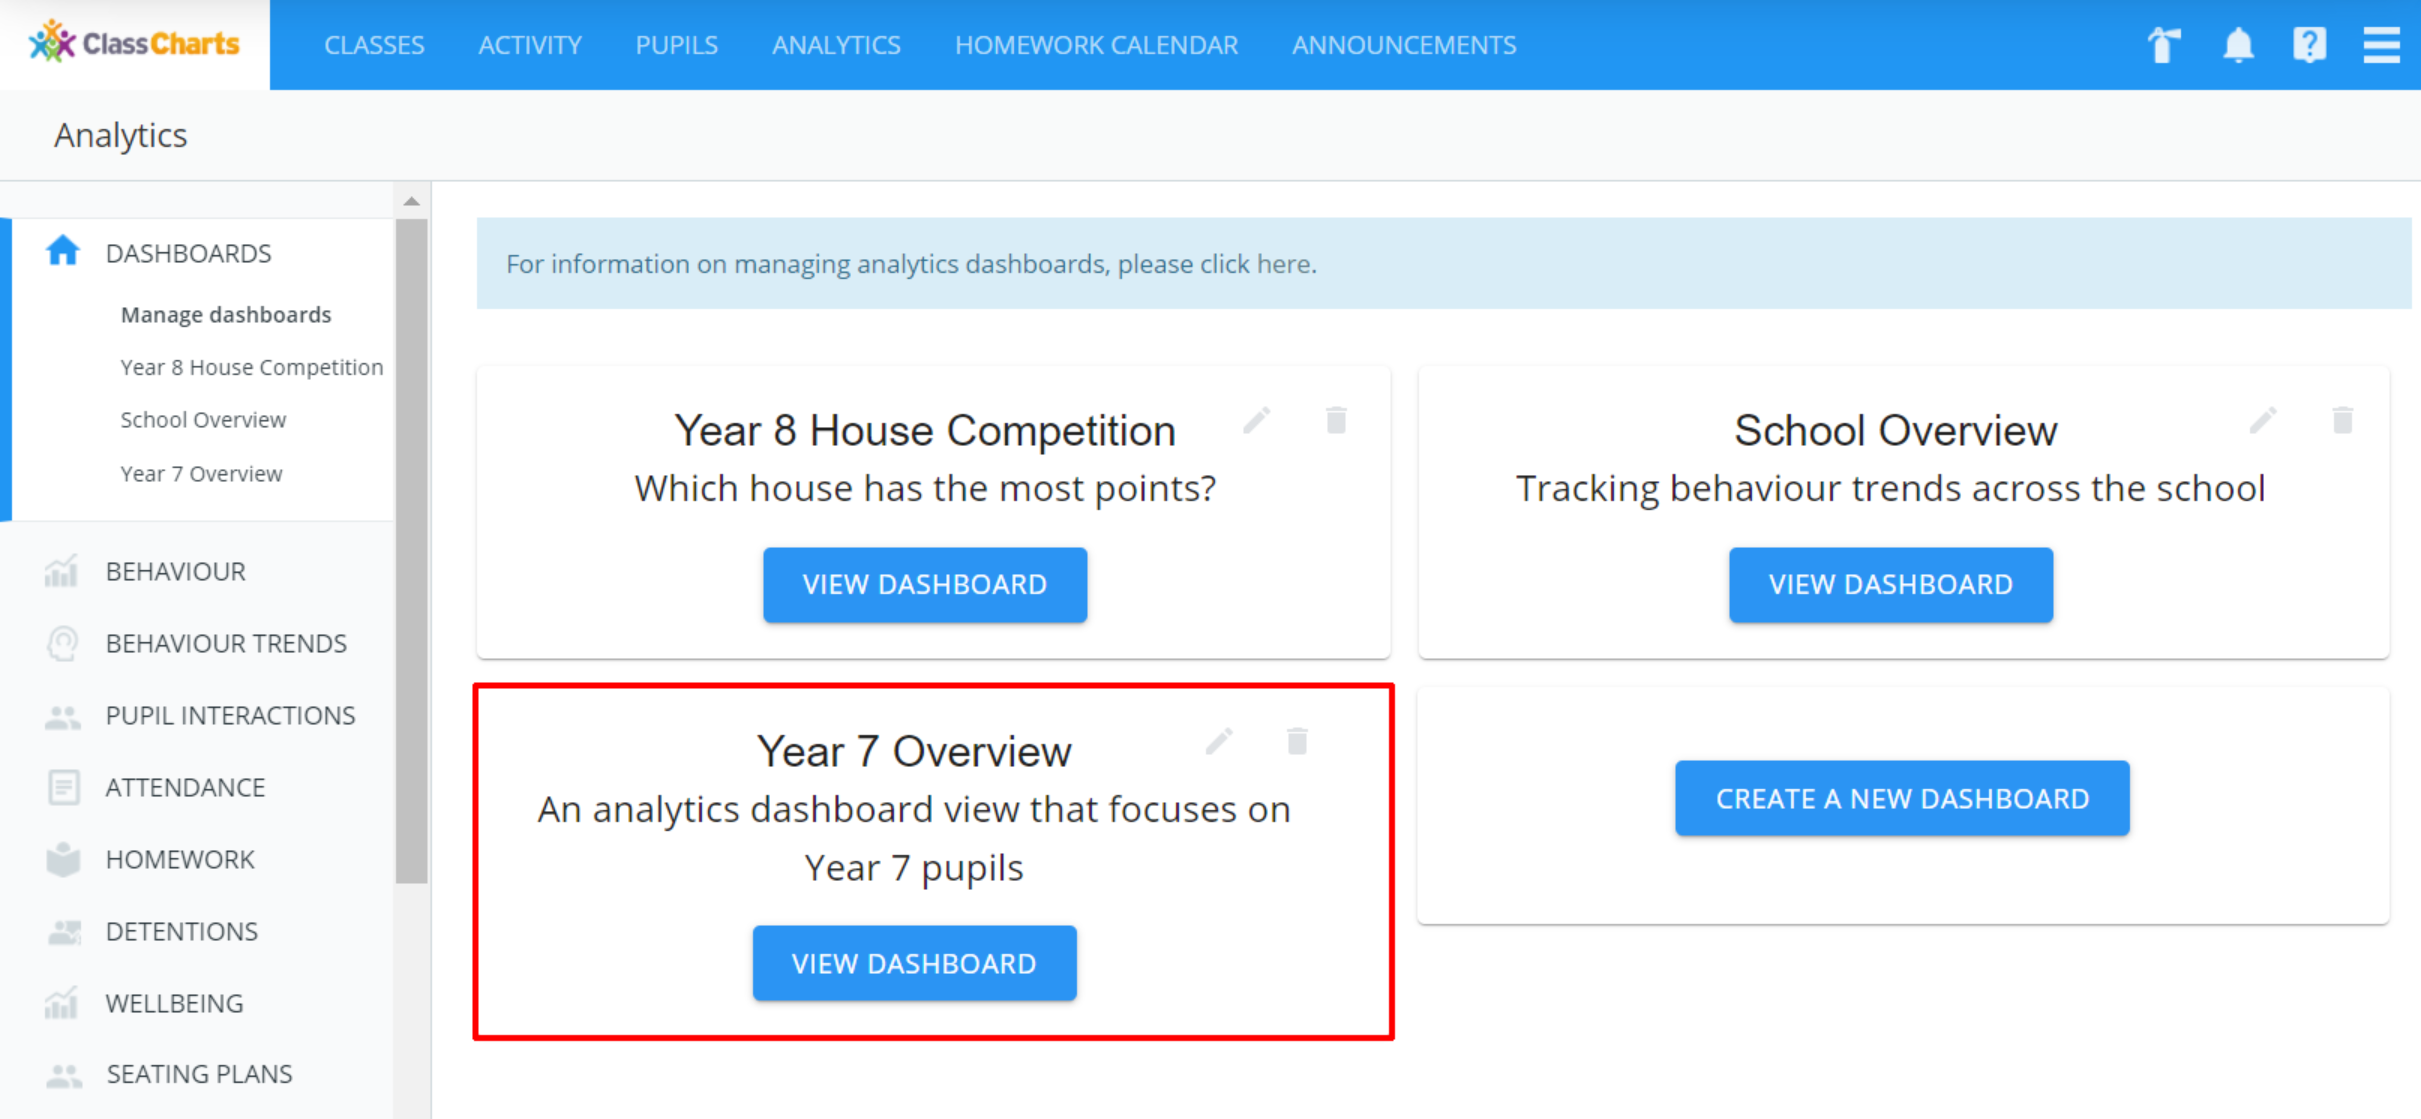Click the Behaviour chart icon
The height and width of the screenshot is (1119, 2421).
[x=62, y=571]
